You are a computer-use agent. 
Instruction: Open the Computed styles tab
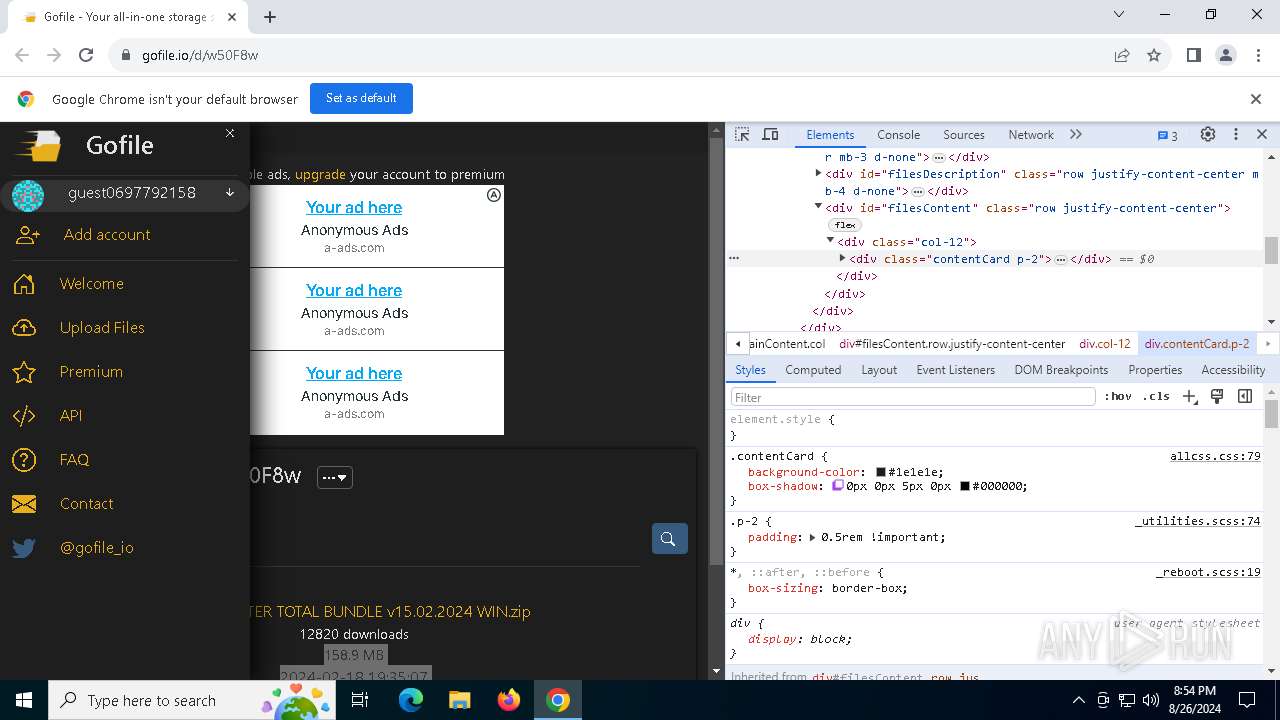click(813, 370)
